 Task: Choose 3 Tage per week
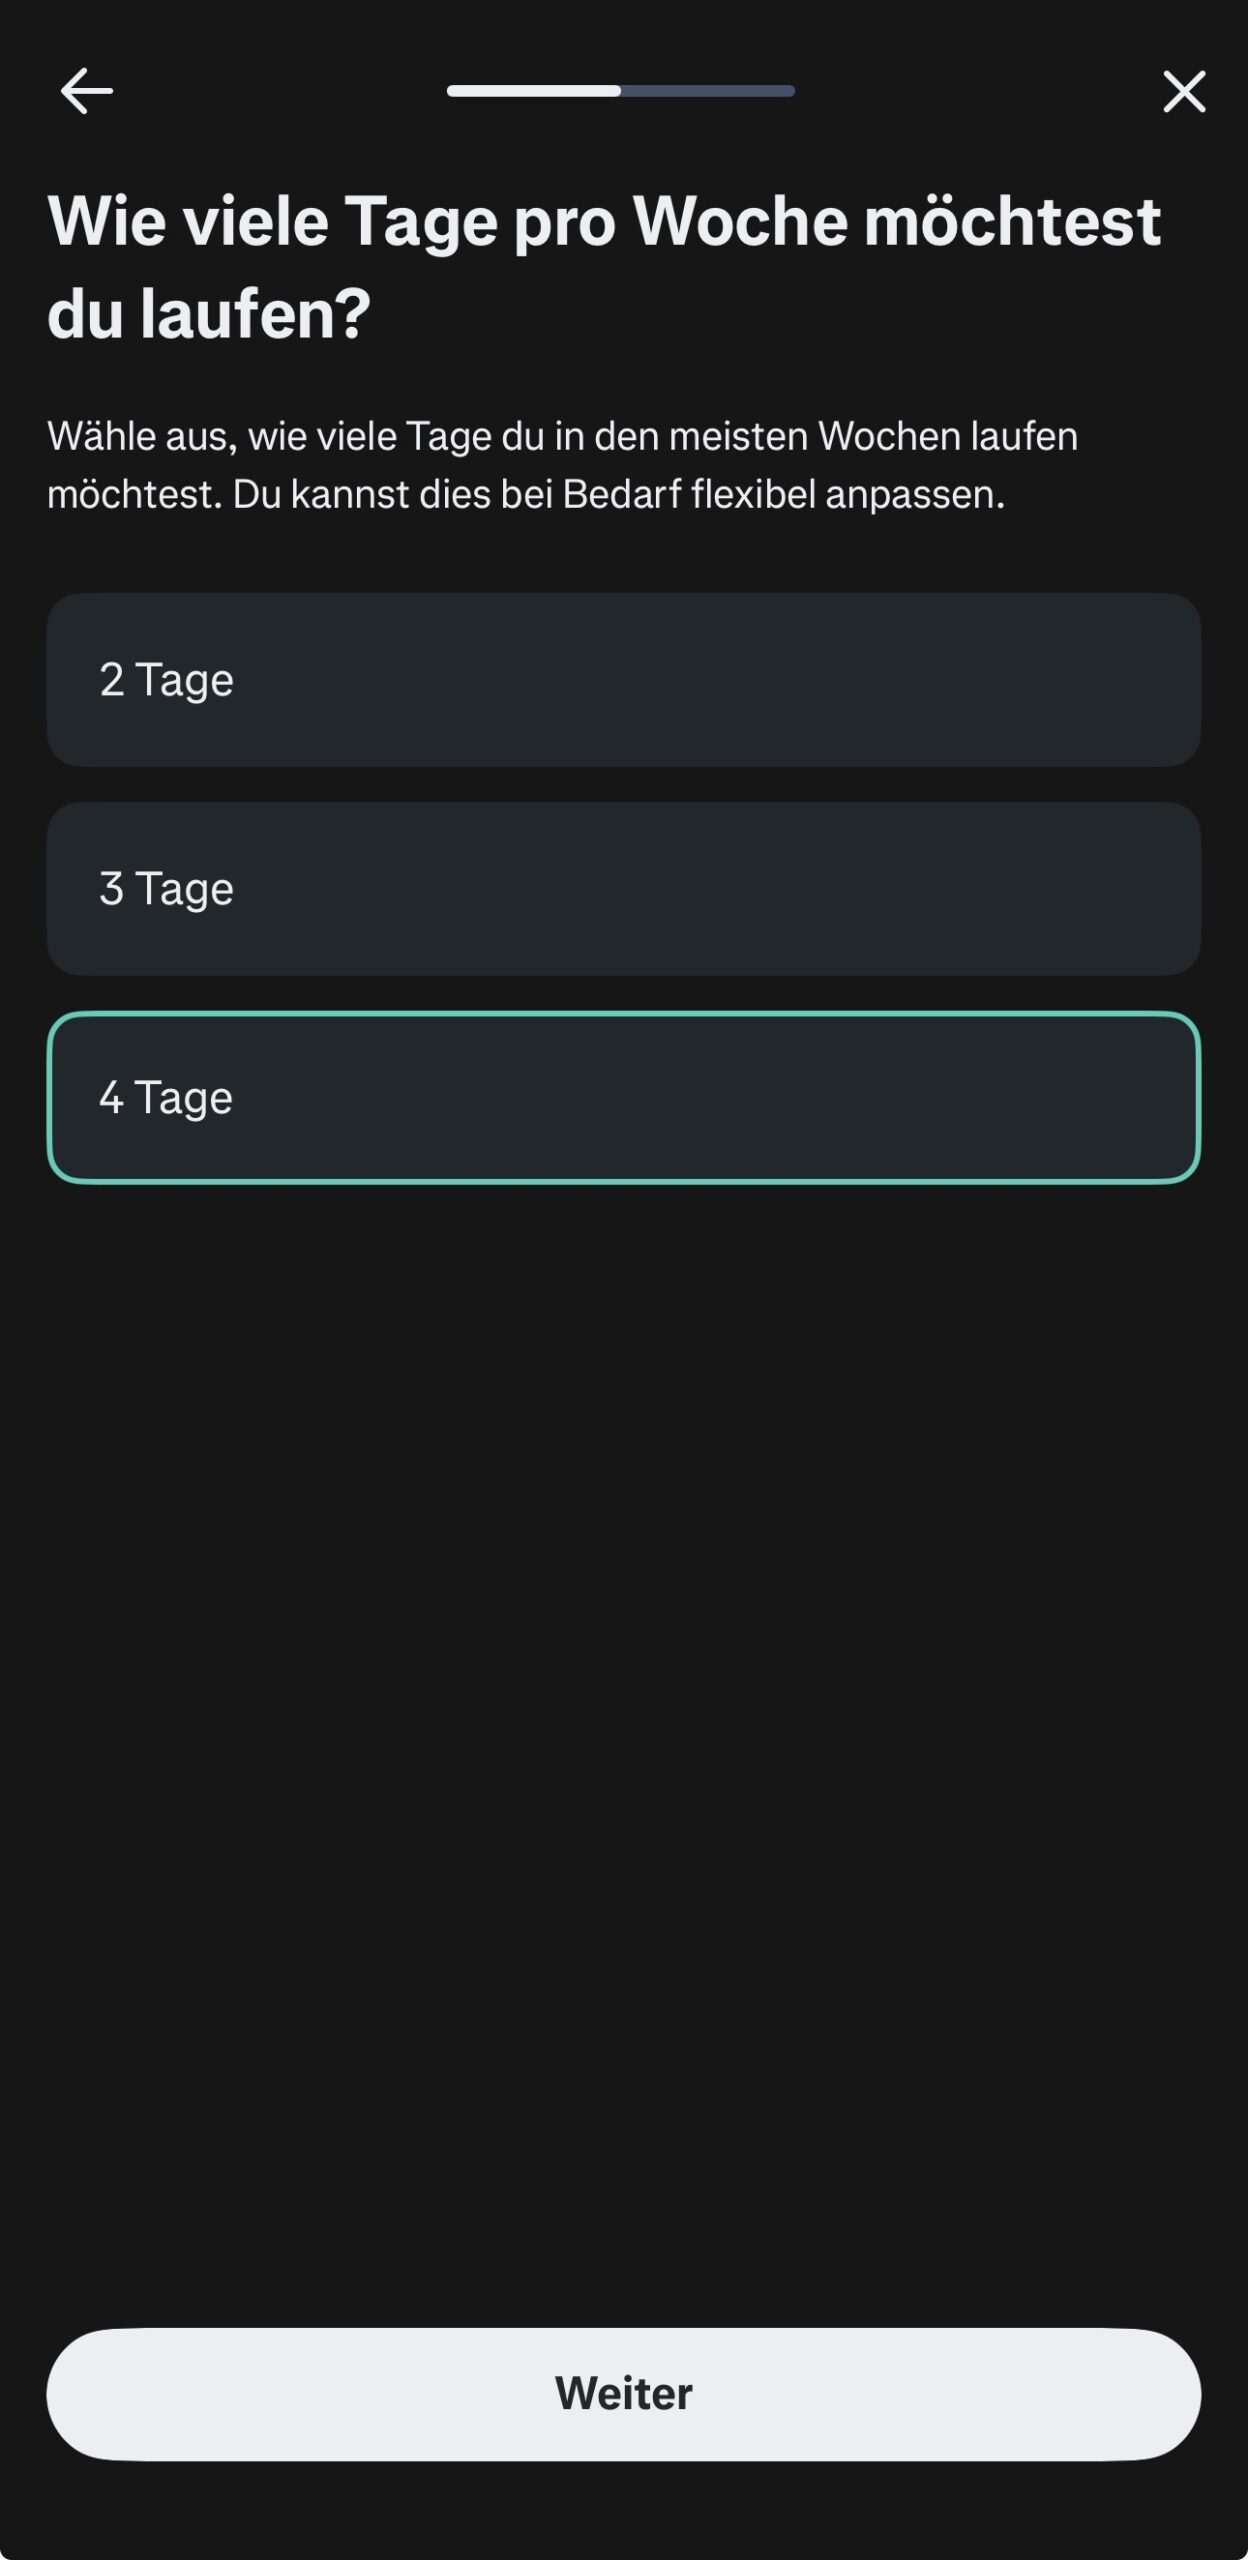point(623,888)
